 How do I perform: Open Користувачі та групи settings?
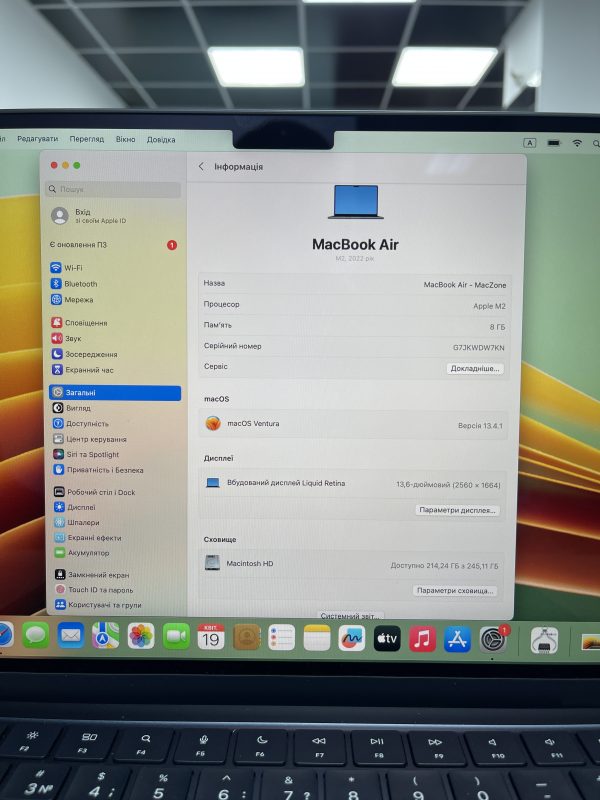point(98,605)
